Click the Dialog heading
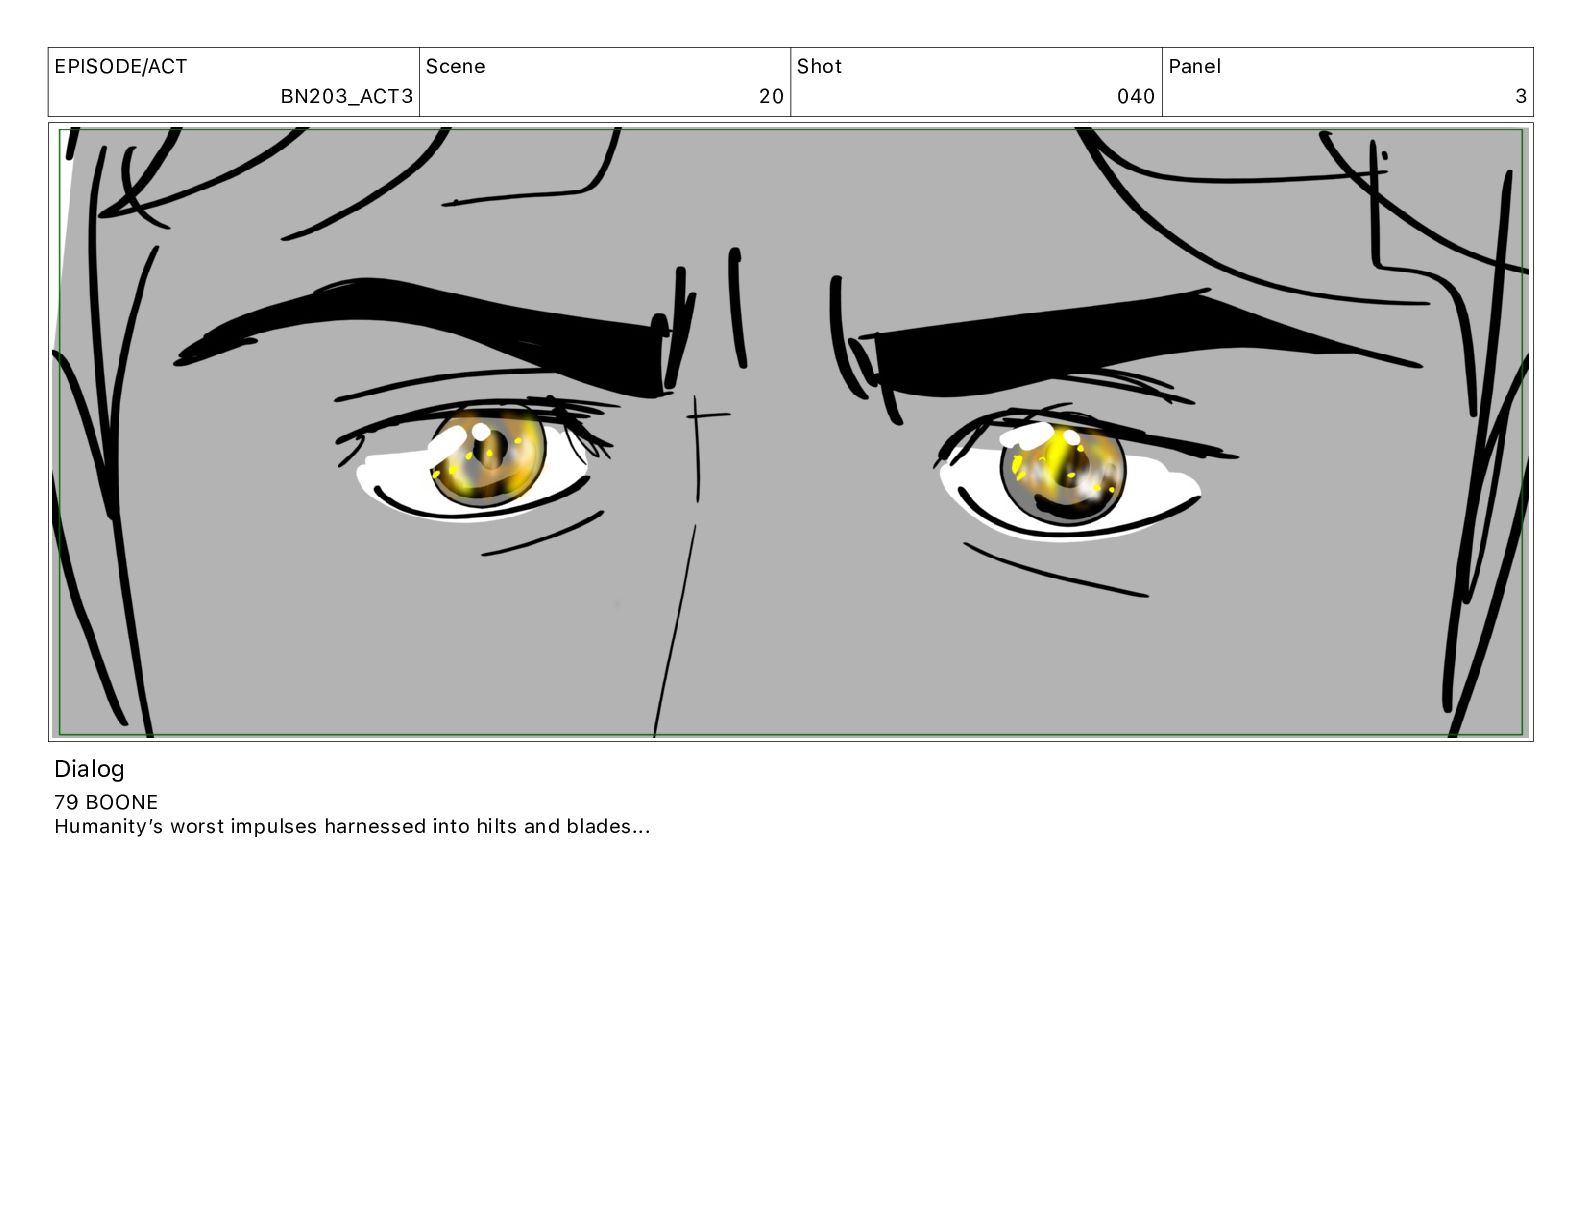1584x1224 pixels. coord(89,769)
